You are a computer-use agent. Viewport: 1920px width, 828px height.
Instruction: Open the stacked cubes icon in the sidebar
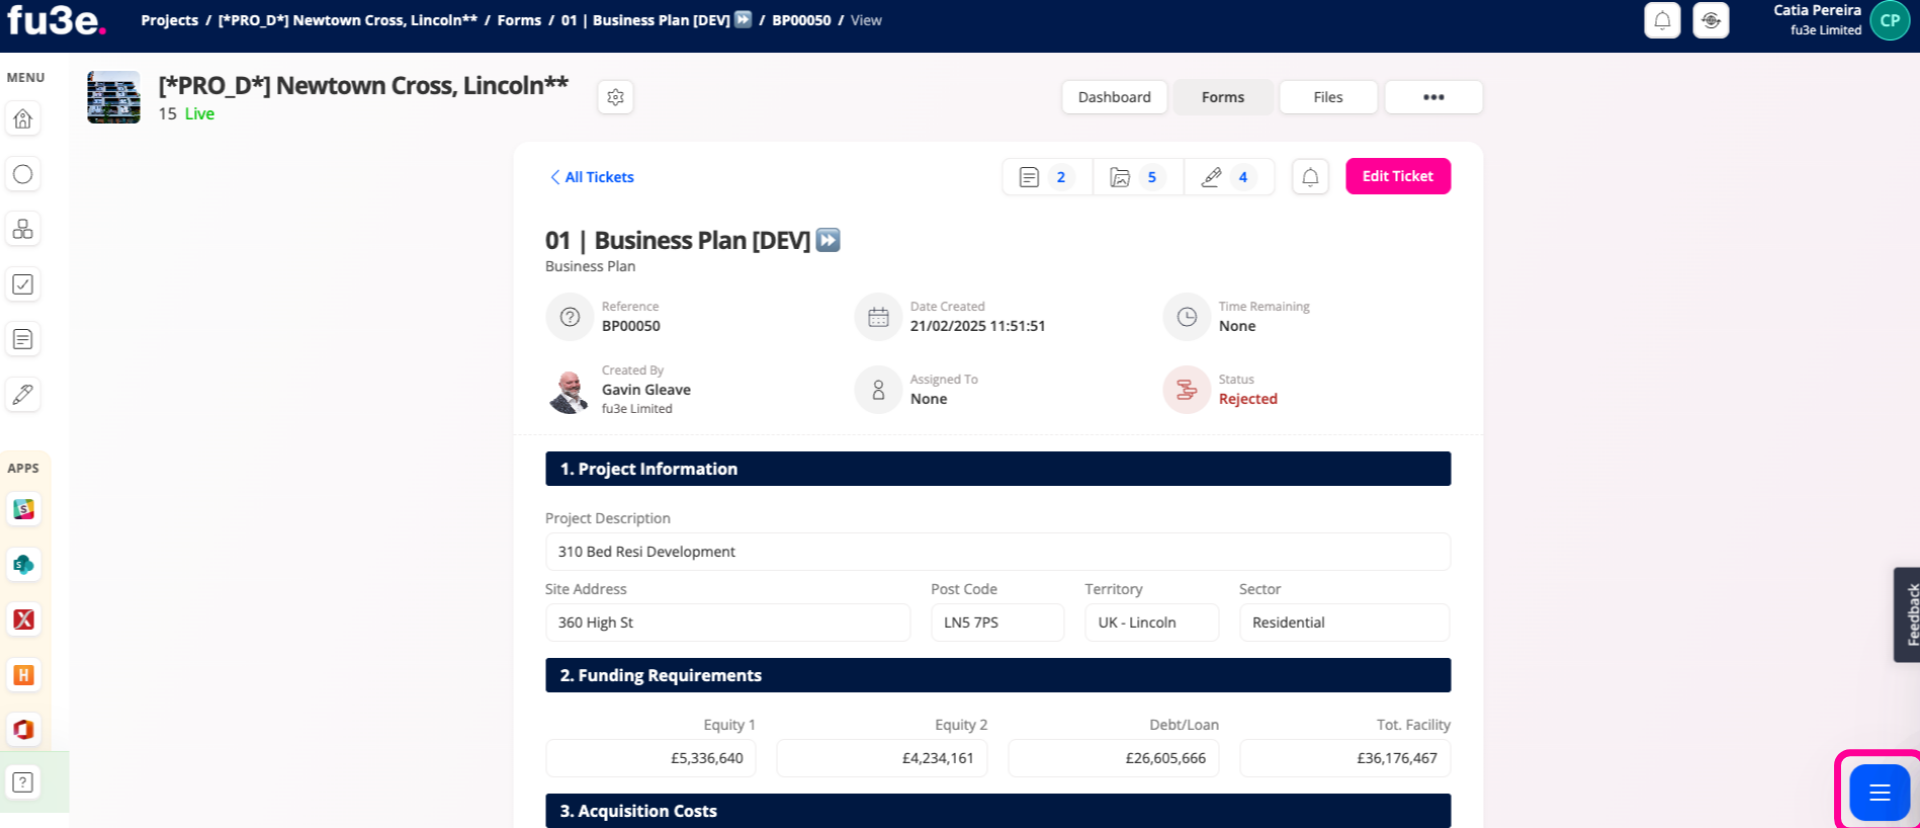[23, 229]
